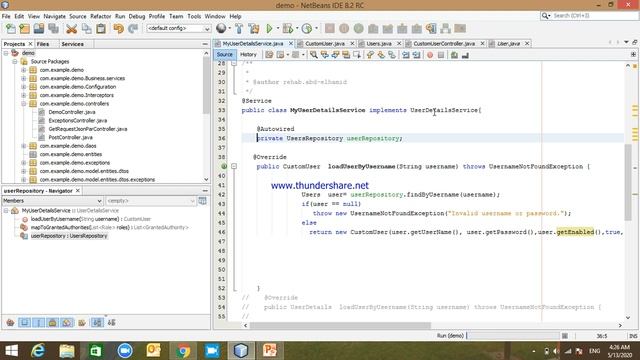Screen dimensions: 640x360
Task: Collapse loadUserByUsername method fold on line 39
Action: 234,166
